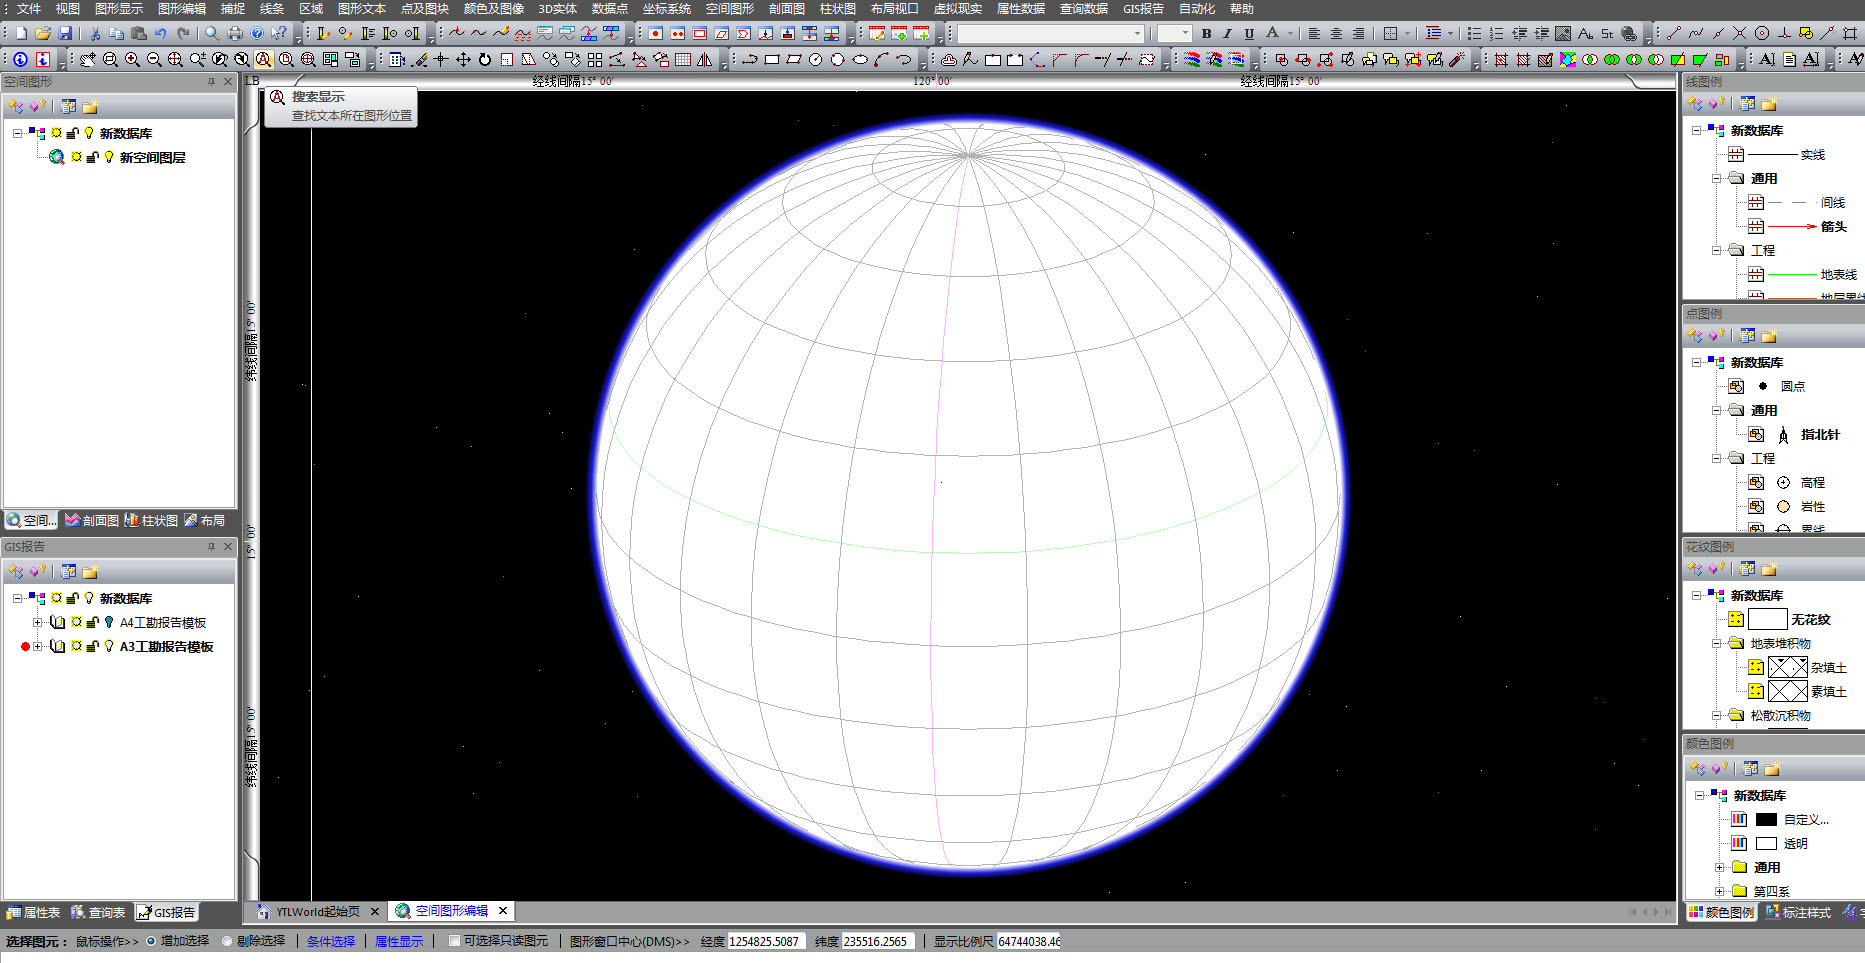The width and height of the screenshot is (1865, 963).
Task: Select the 增加选择 radio button
Action: click(152, 941)
